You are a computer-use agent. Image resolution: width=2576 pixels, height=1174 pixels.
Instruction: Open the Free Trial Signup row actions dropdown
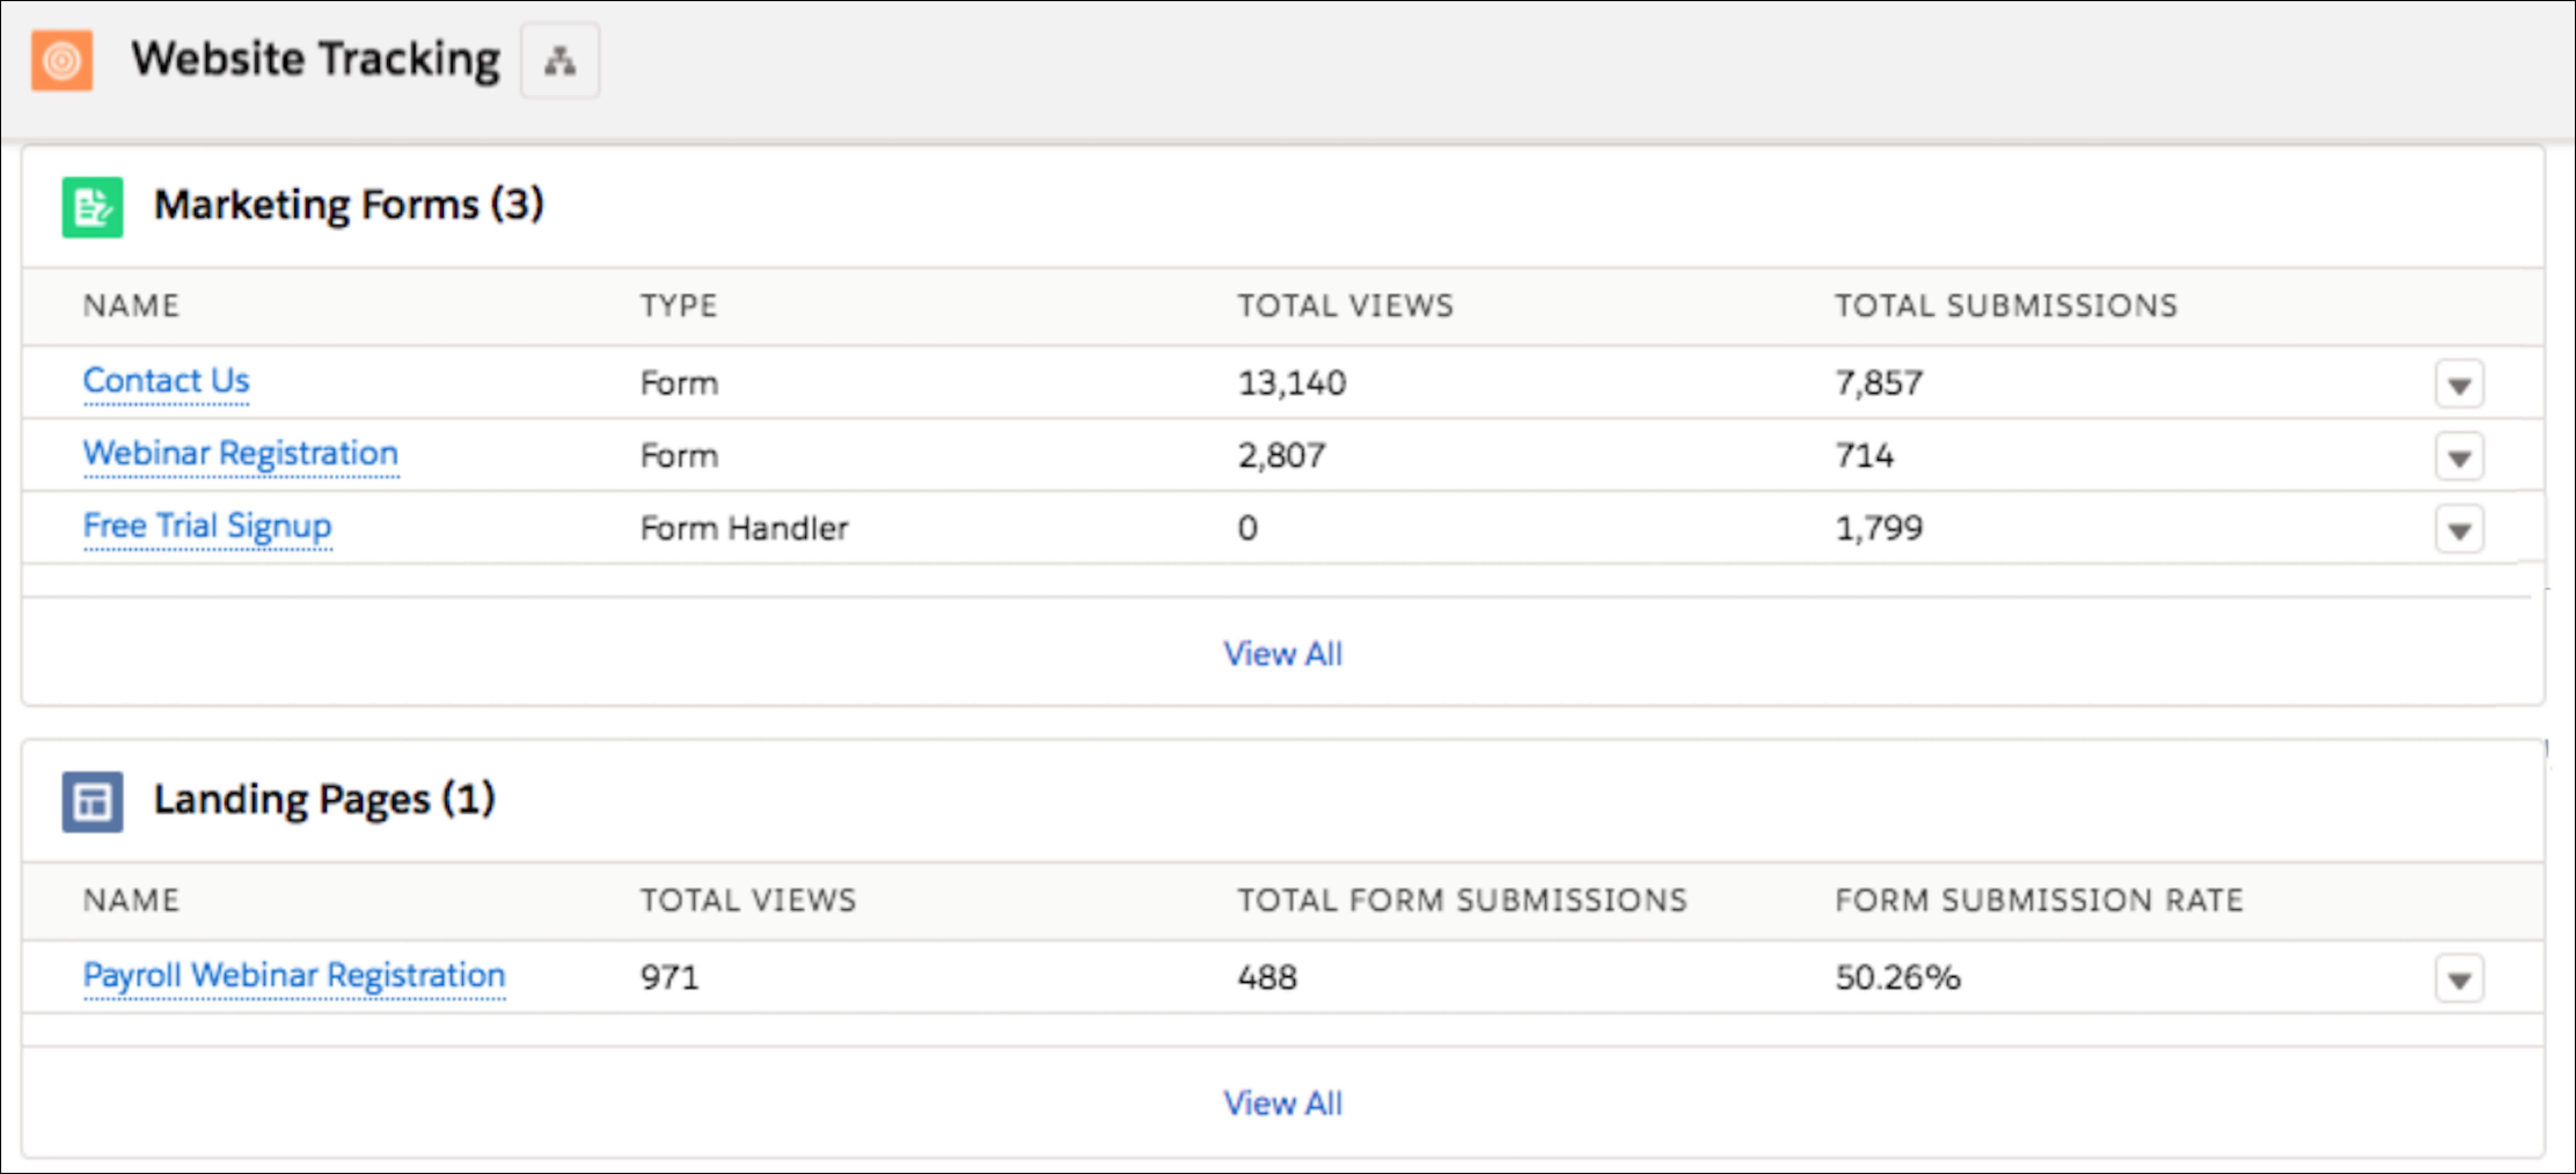tap(2459, 529)
